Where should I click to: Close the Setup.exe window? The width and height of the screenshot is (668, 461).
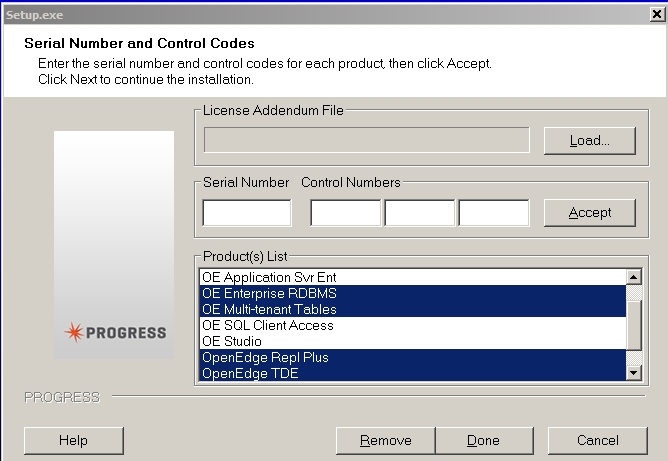point(657,14)
